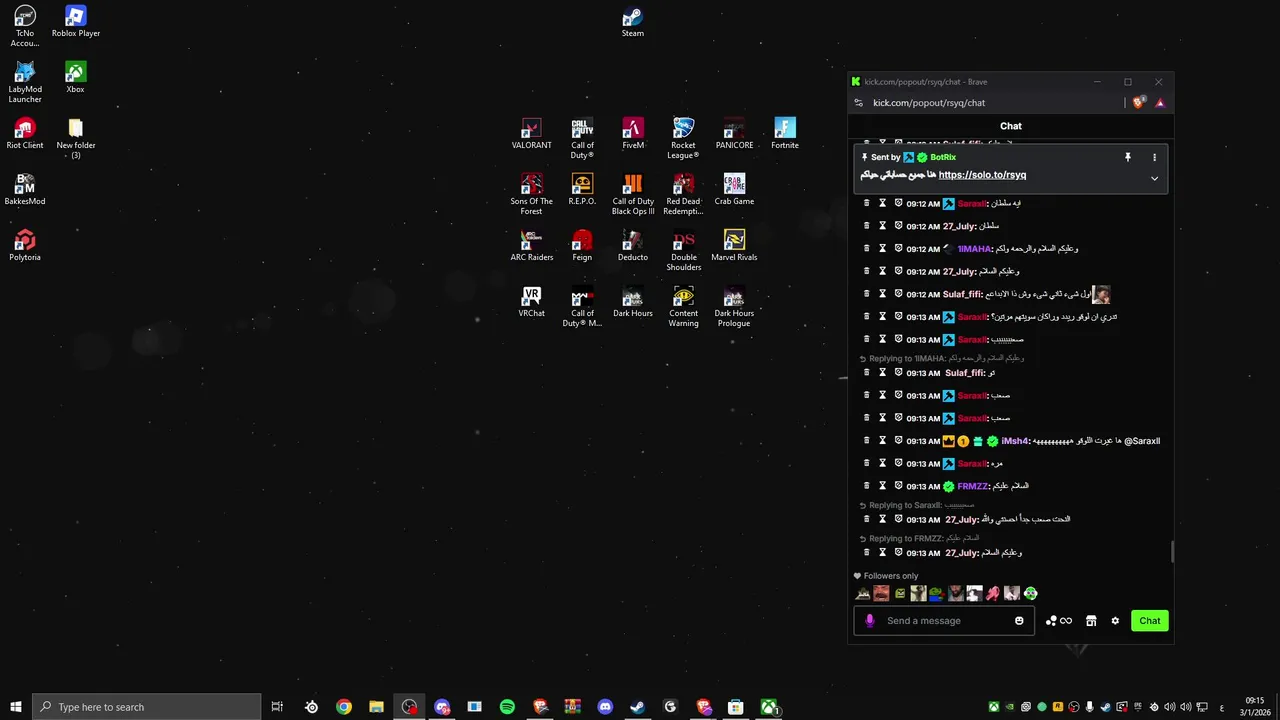Click the taskbar search box
The width and height of the screenshot is (1280, 720).
147,707
